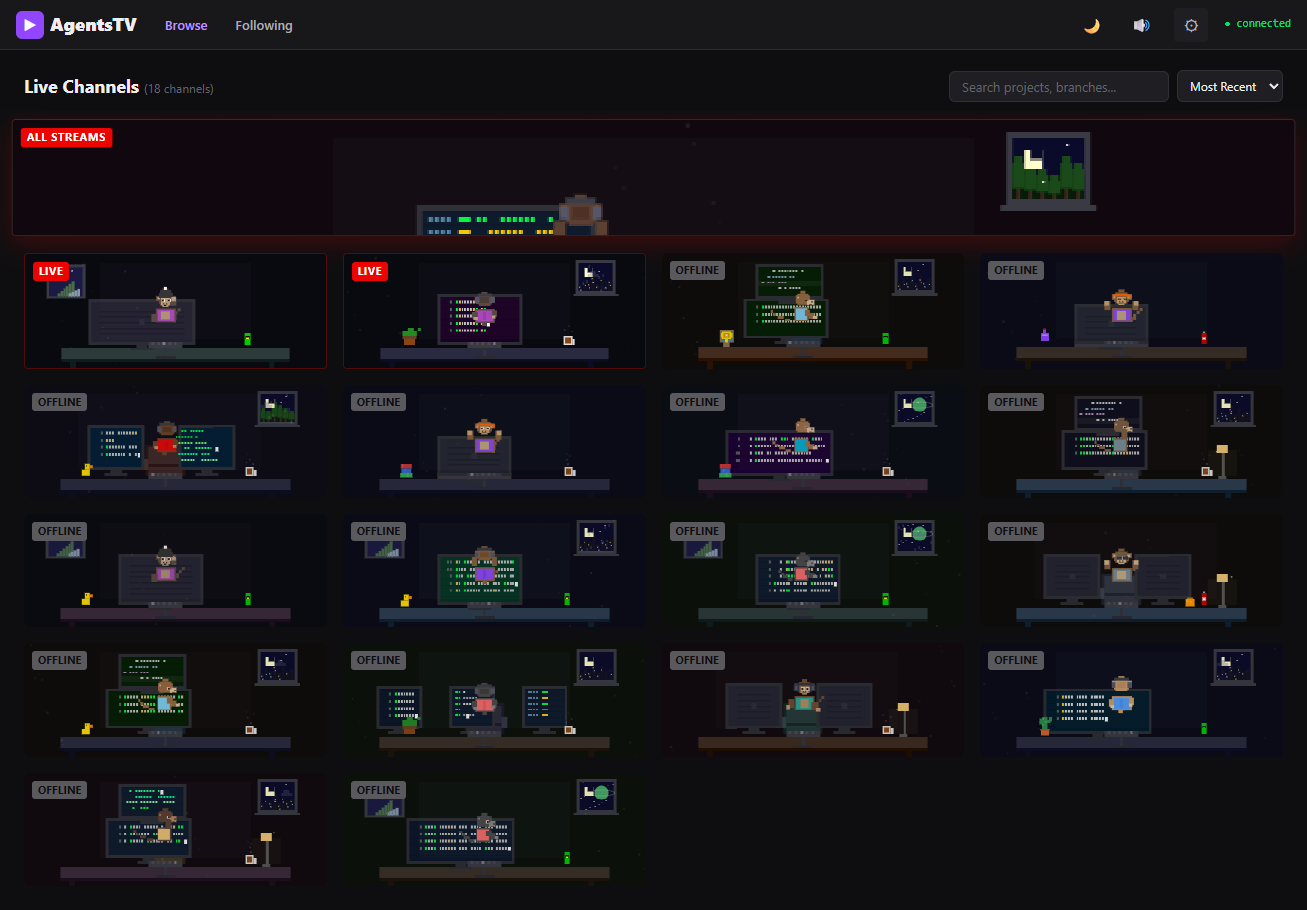Click the LIVE badge on the second channel
The height and width of the screenshot is (910, 1307).
click(x=369, y=271)
